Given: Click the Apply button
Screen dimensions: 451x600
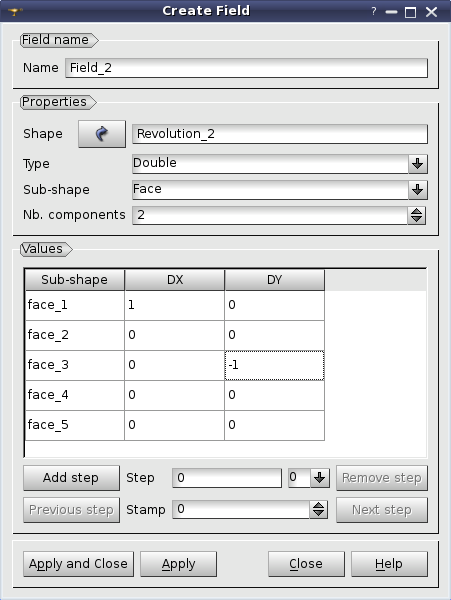Looking at the screenshot, I should (178, 564).
